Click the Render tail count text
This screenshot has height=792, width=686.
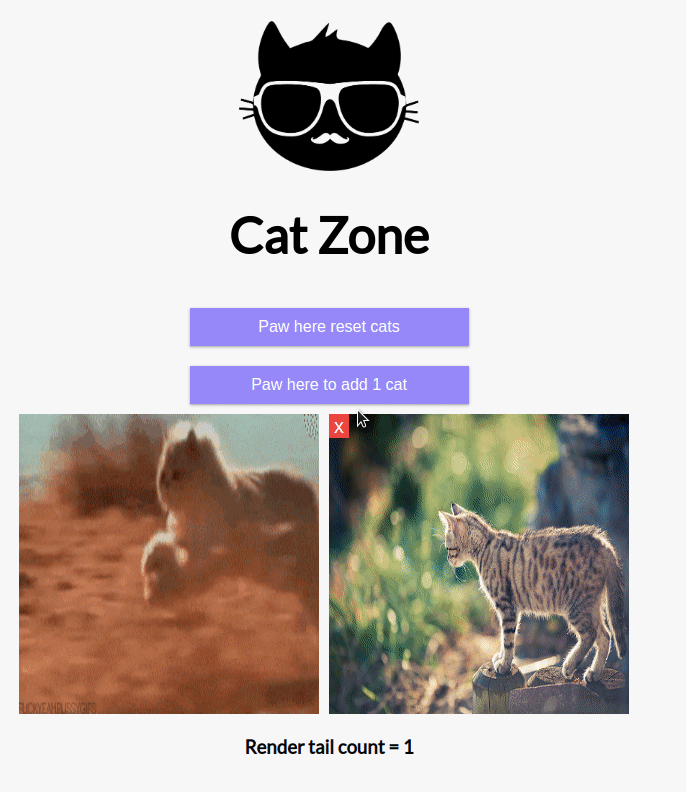pos(329,747)
